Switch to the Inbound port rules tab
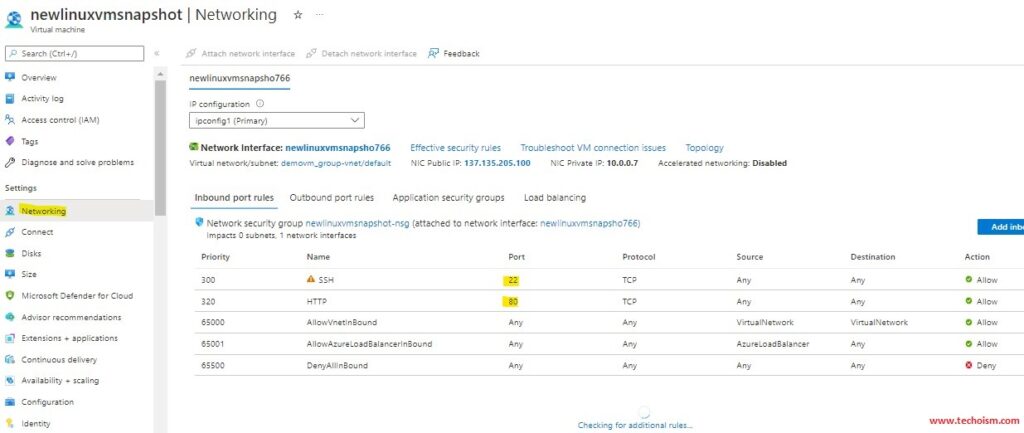Viewport: 1024px width, 433px height. click(234, 198)
